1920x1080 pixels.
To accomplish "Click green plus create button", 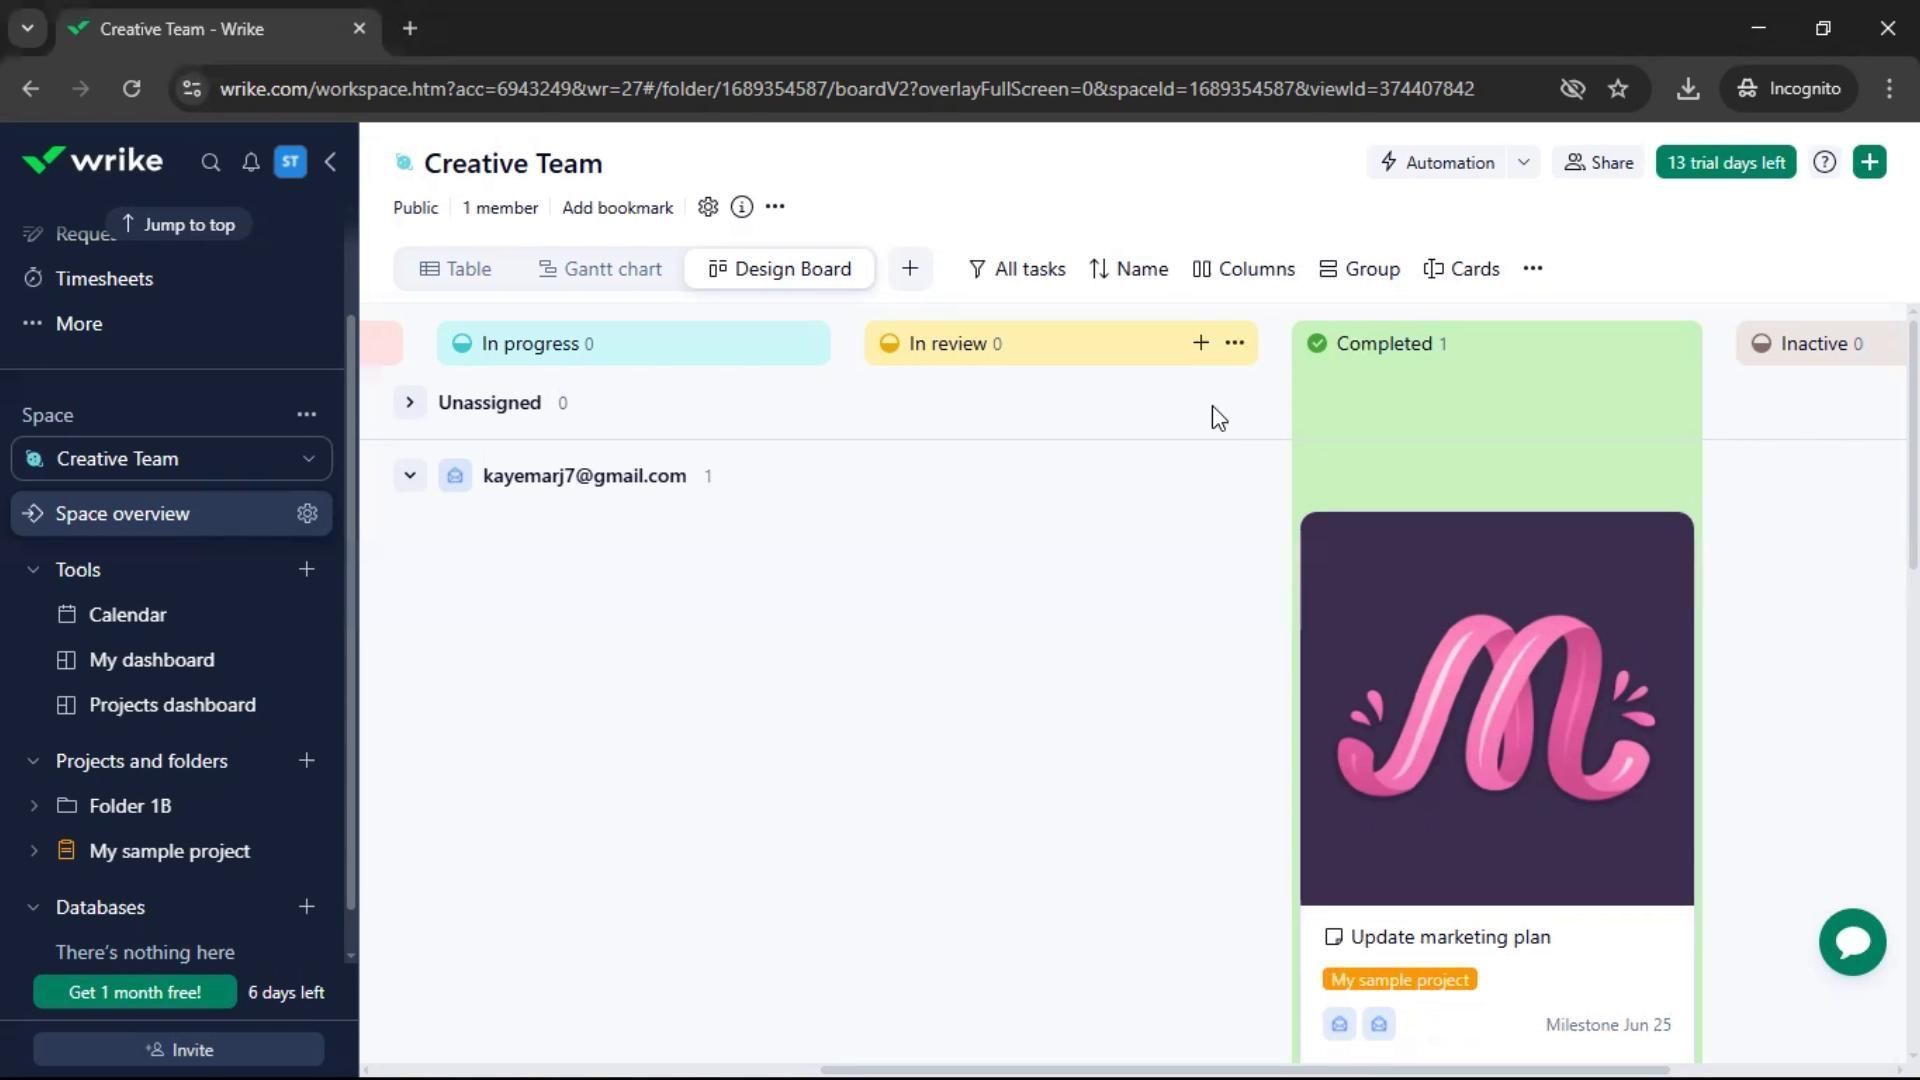I will click(1869, 162).
